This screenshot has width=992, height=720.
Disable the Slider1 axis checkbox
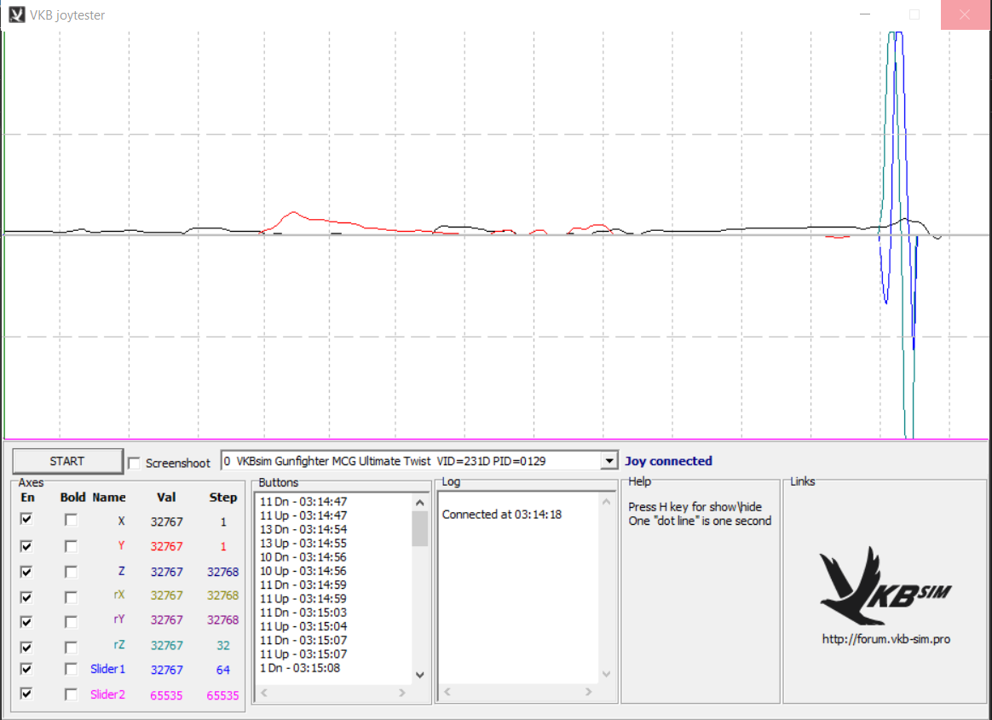[x=26, y=669]
